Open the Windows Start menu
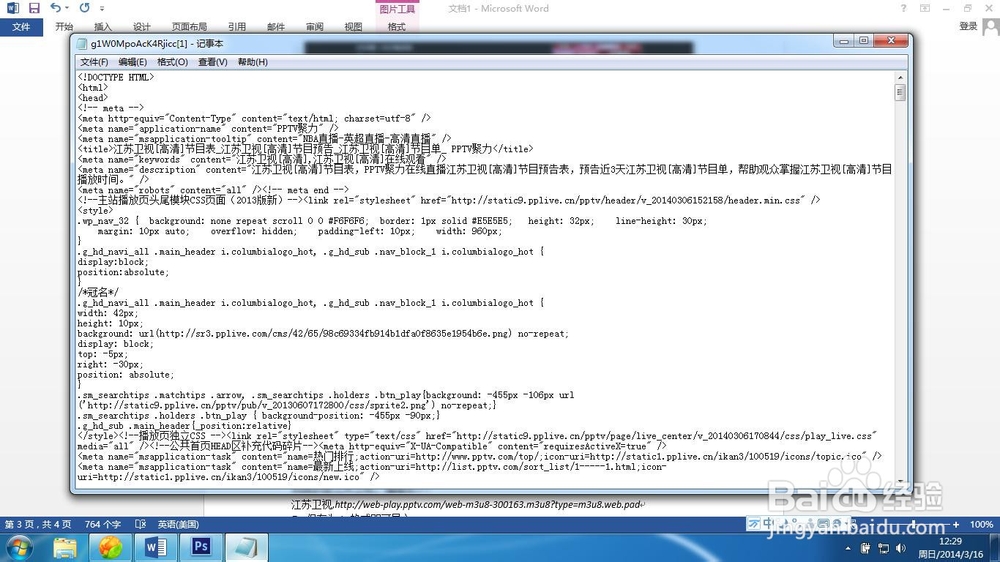 (x=19, y=548)
